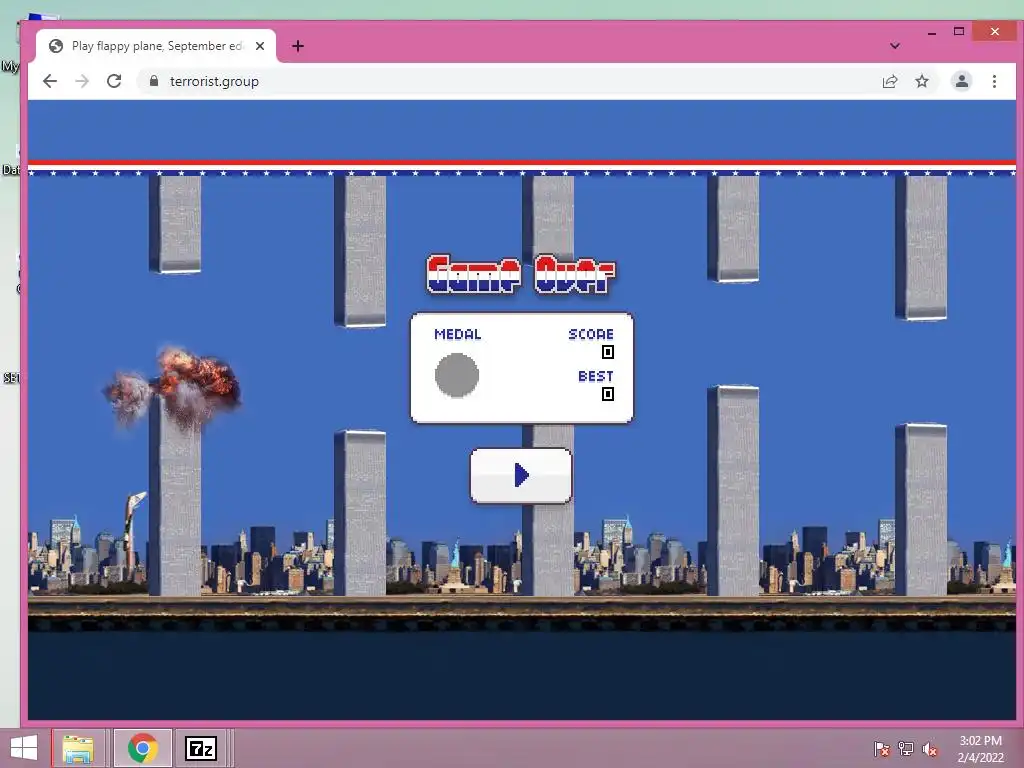Maximize the Chrome window

(x=959, y=31)
